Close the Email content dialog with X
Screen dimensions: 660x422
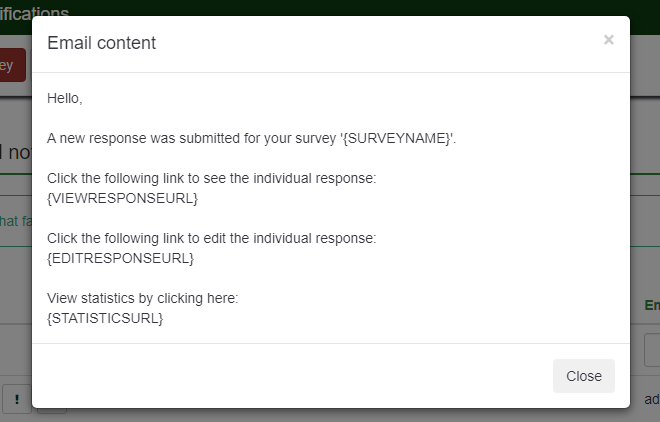pyautogui.click(x=608, y=40)
